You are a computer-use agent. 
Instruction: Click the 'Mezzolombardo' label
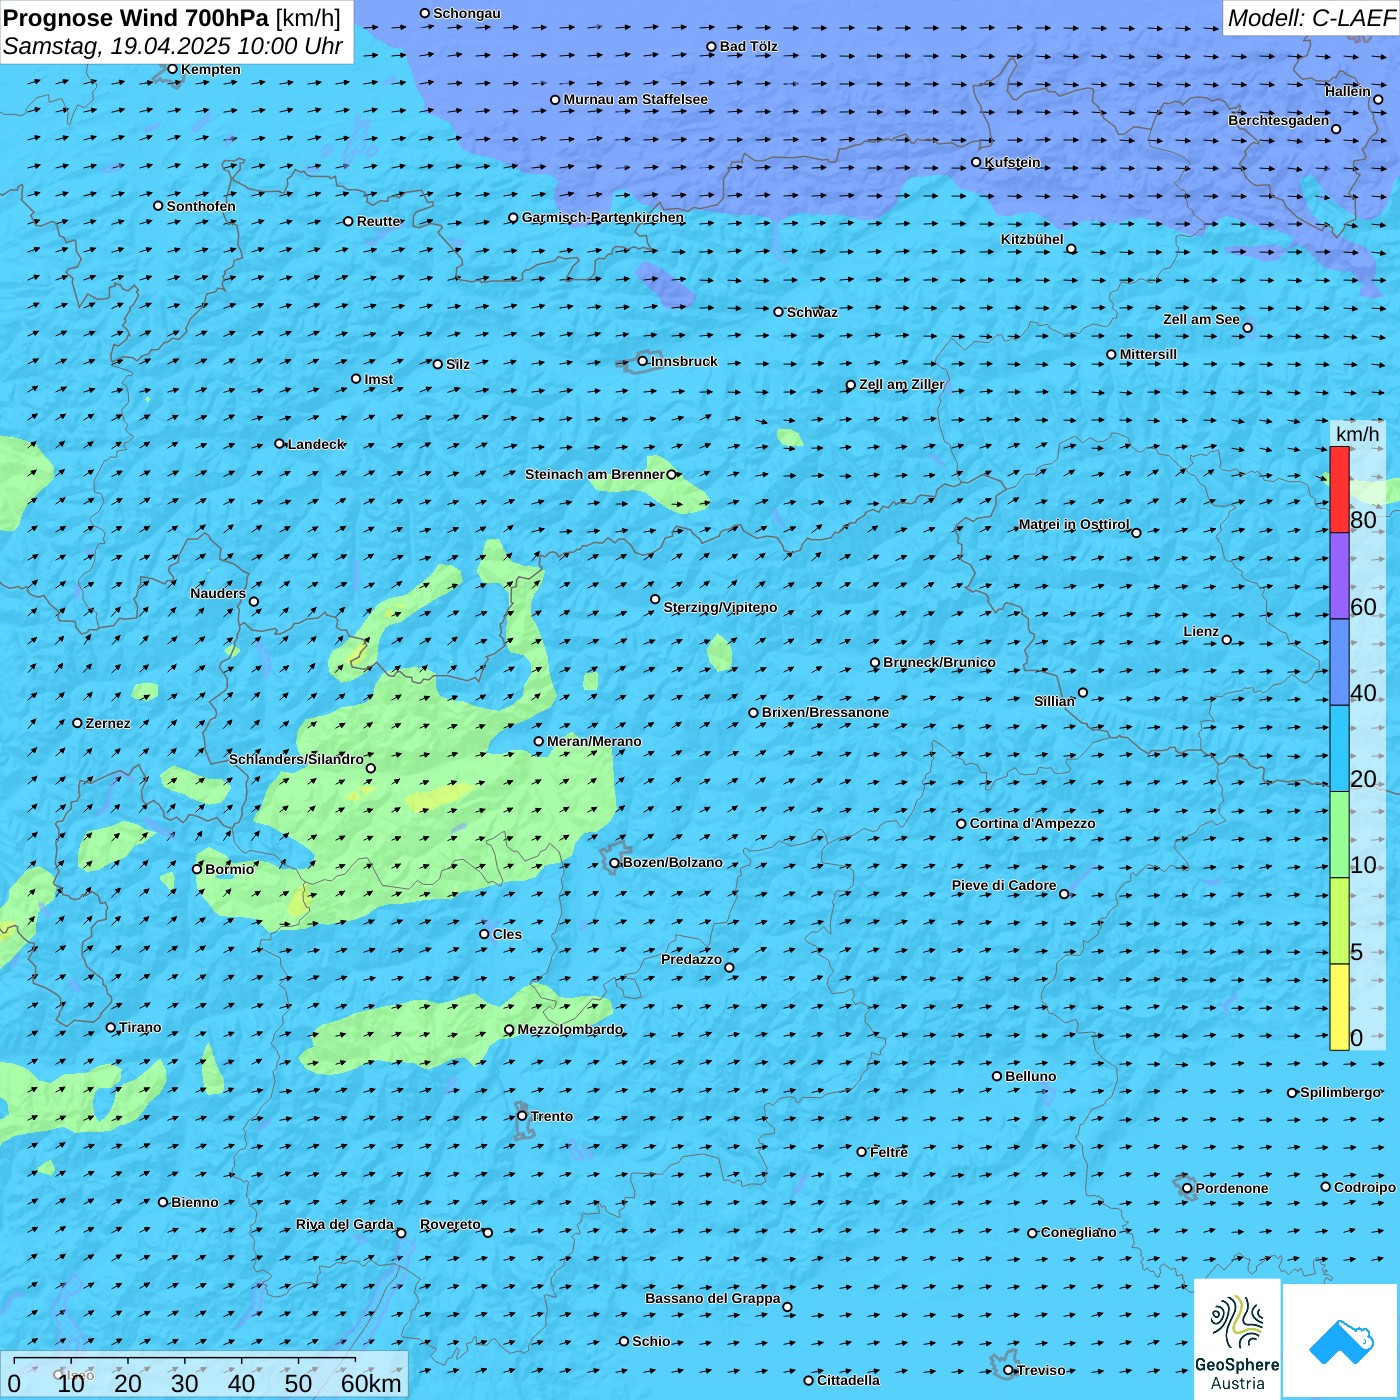coord(570,1029)
